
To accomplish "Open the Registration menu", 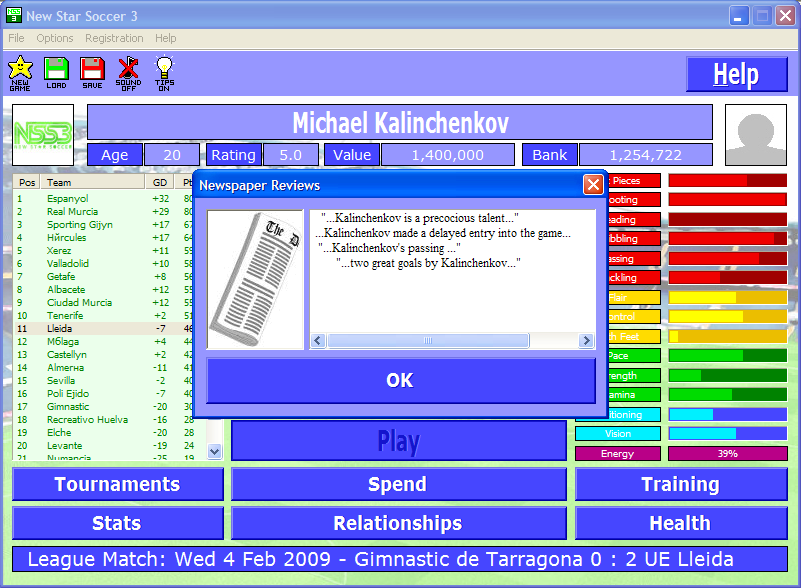I will pos(114,38).
